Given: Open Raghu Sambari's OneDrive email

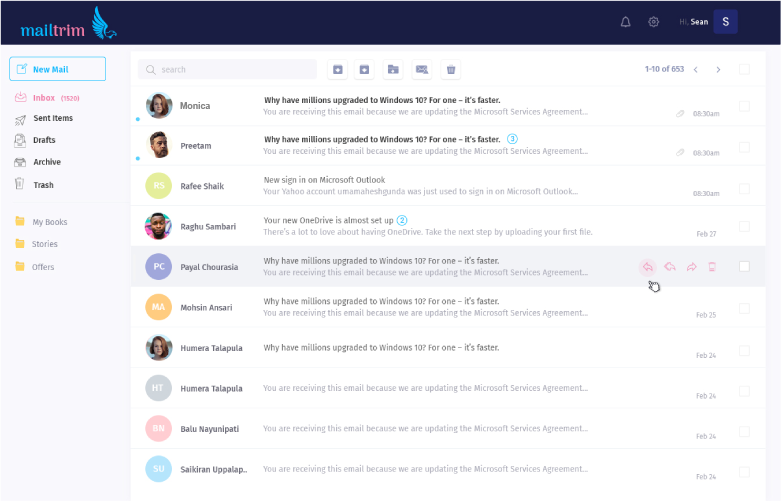Looking at the screenshot, I should 448,226.
